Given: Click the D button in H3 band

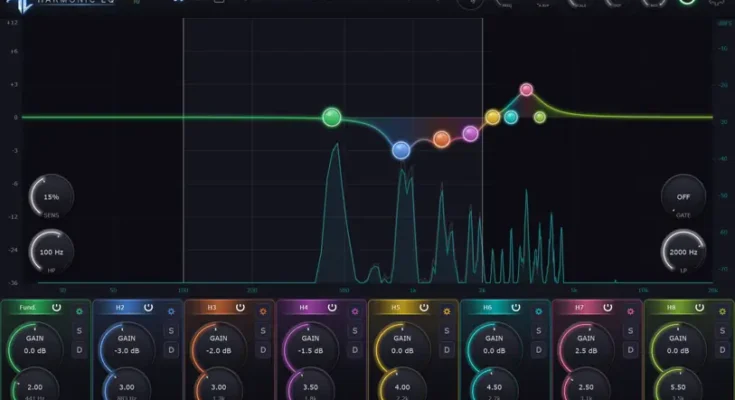Looking at the screenshot, I should pyautogui.click(x=263, y=350).
